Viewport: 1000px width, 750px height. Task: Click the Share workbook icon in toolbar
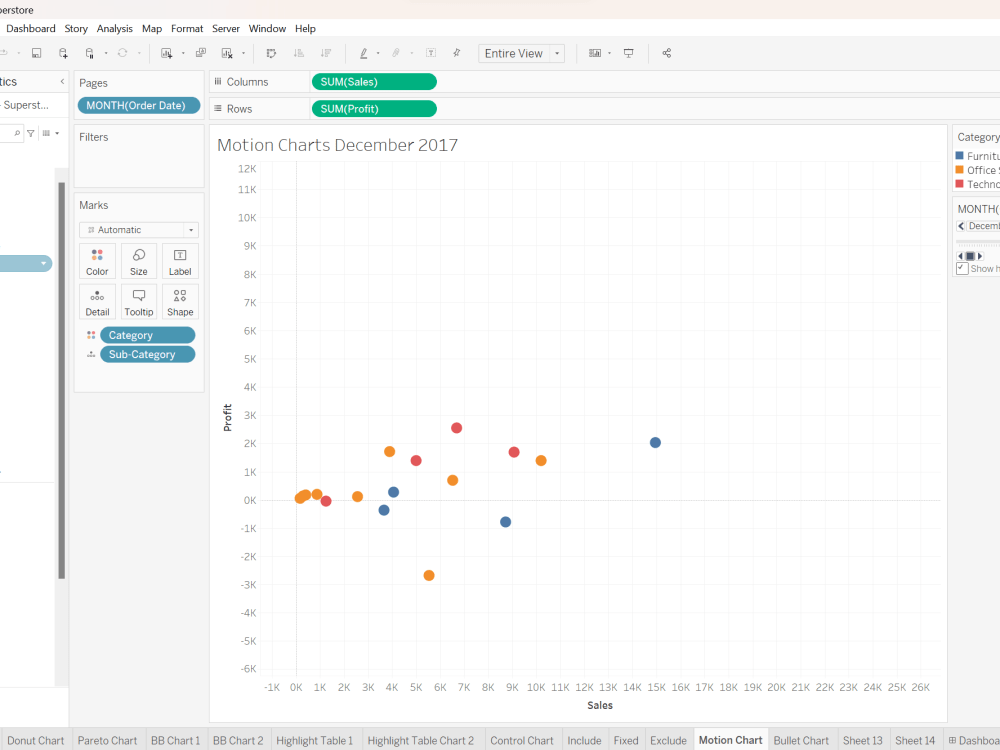[666, 53]
